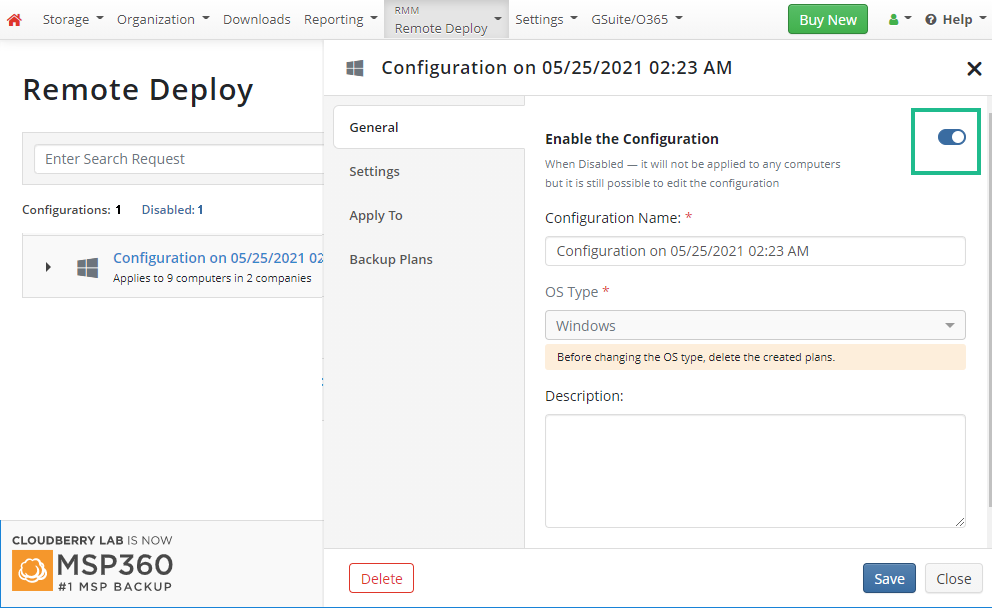992x608 pixels.
Task: Go to the home page icon
Action: [x=15, y=20]
